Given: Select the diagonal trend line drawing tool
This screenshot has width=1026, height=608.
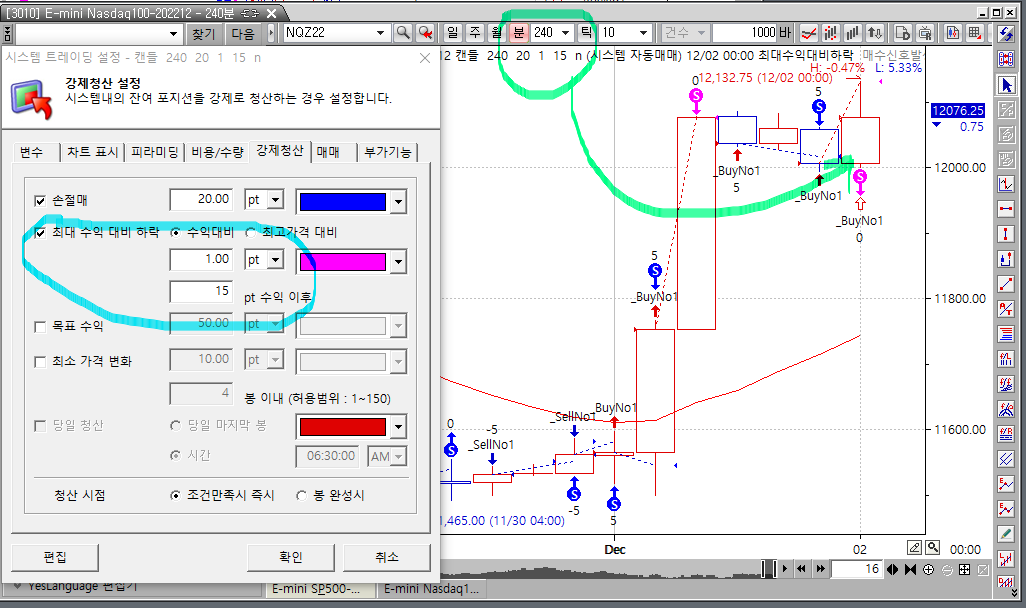Looking at the screenshot, I should [x=1005, y=283].
